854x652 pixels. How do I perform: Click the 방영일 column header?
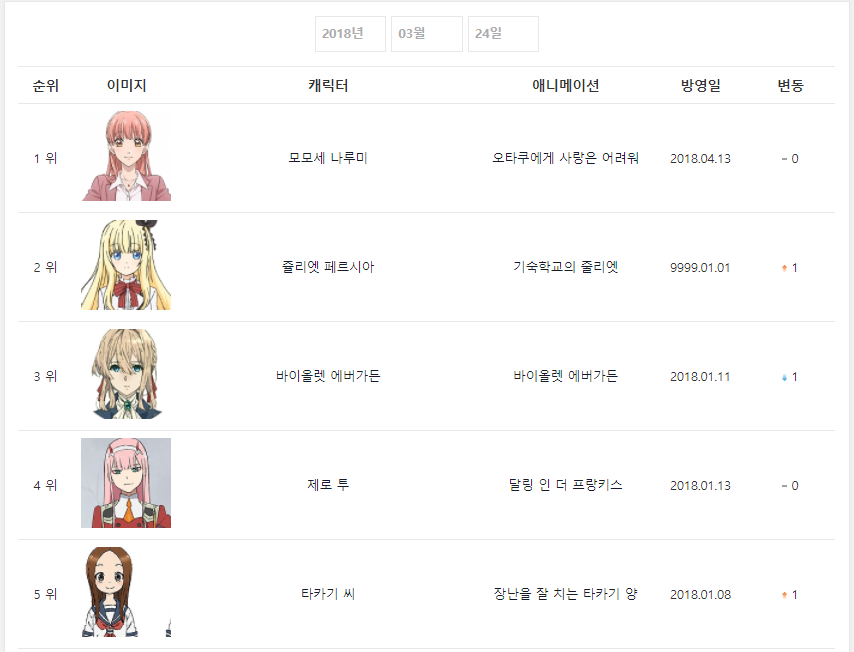tap(700, 86)
